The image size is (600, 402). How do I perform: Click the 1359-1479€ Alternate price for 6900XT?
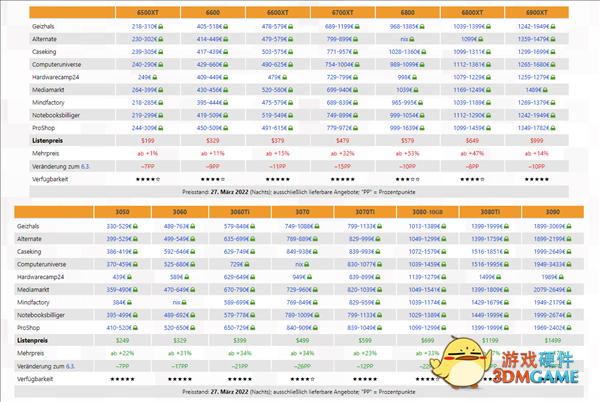(x=534, y=39)
